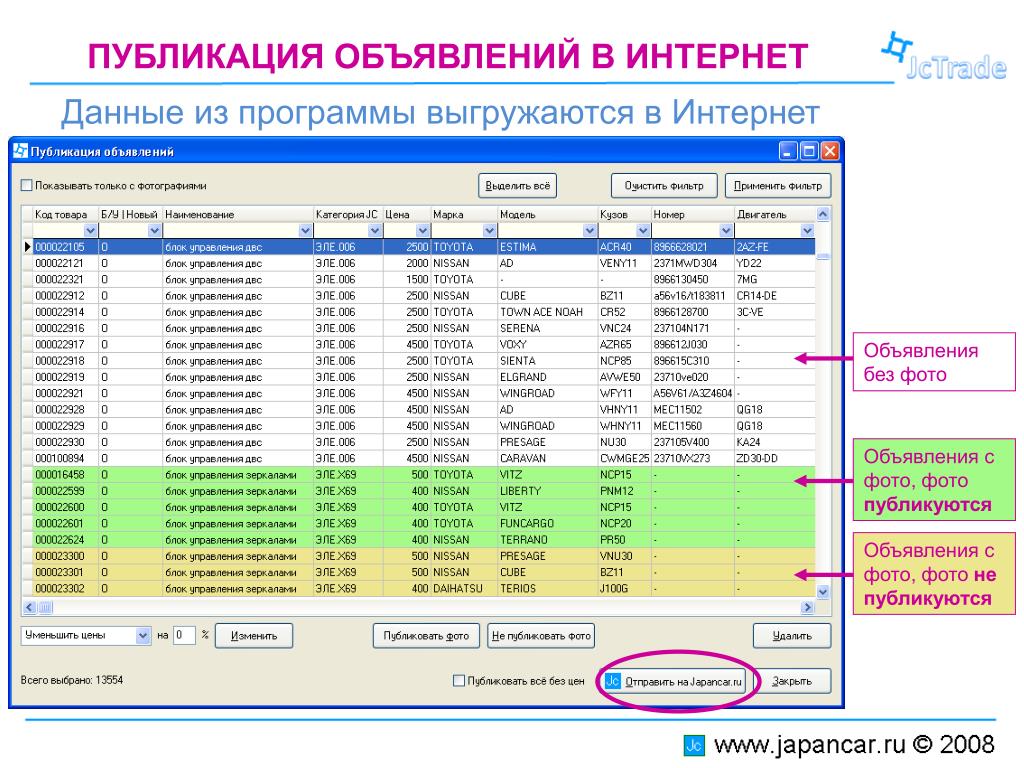This screenshot has width=1024, height=768.
Task: Click engine cell 'ZD30-DD'
Action: (x=775, y=458)
